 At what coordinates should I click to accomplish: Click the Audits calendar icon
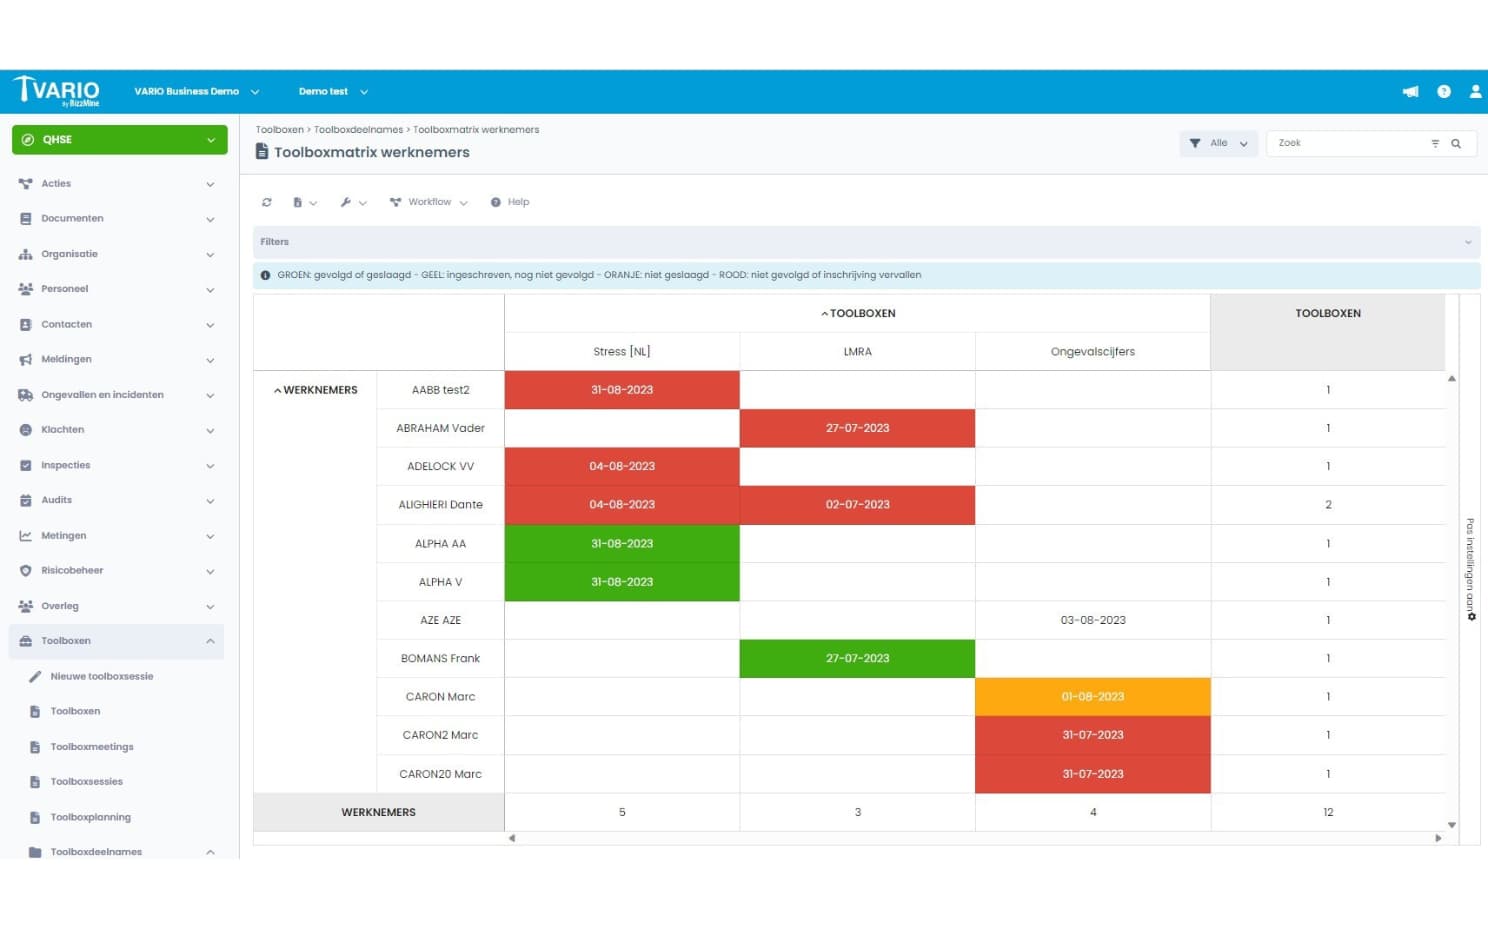pyautogui.click(x=26, y=500)
